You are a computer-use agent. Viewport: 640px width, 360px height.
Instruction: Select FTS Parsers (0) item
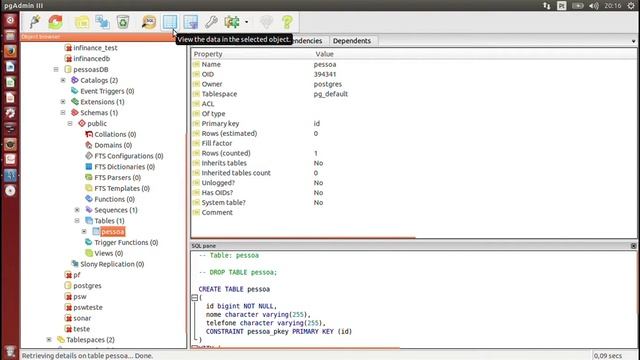tap(118, 178)
